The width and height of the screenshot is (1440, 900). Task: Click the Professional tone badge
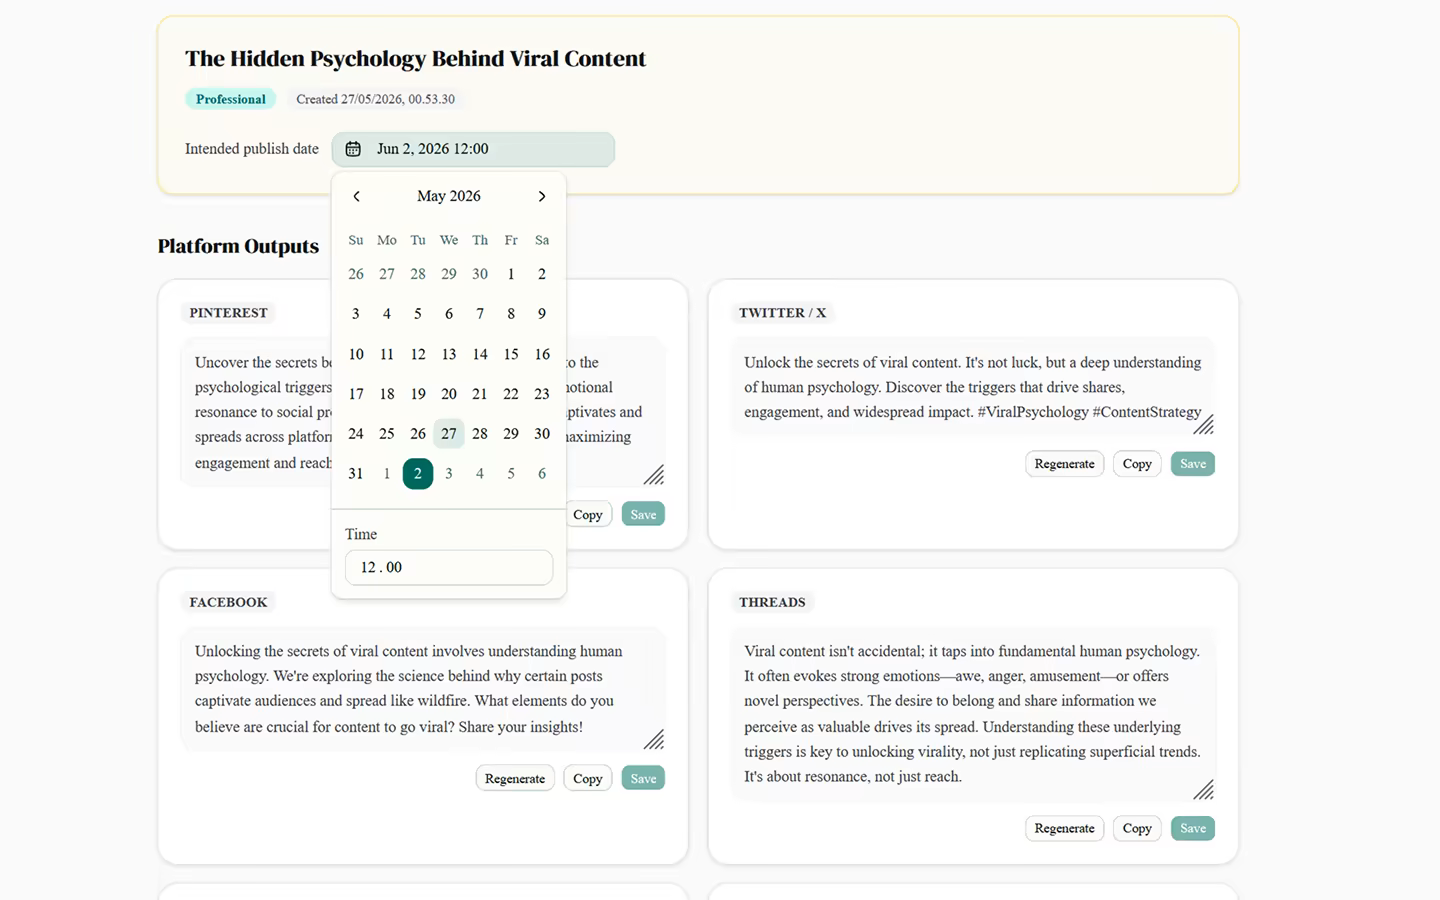(x=231, y=99)
